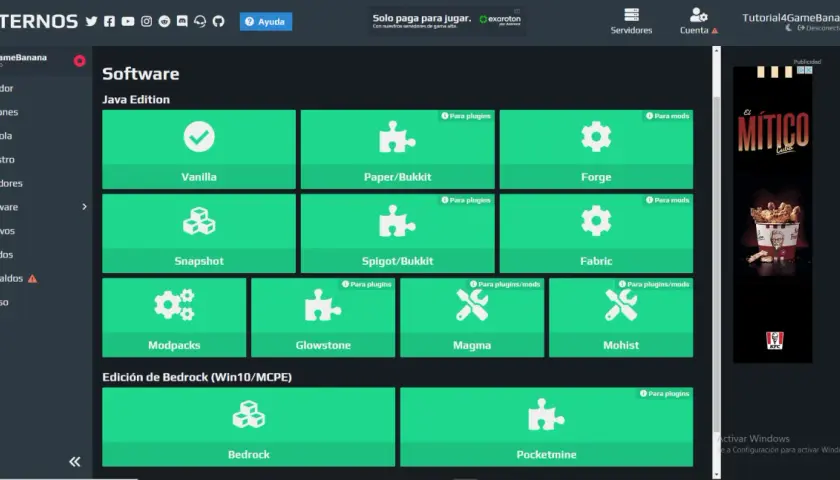Choose the Modpacks tile
The image size is (840, 480).
tap(174, 318)
